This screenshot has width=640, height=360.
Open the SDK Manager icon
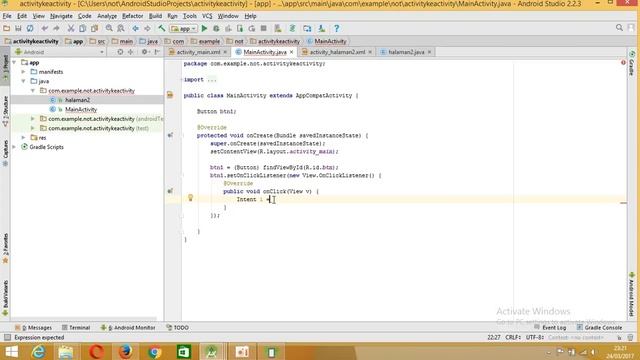pyautogui.click(x=322, y=29)
